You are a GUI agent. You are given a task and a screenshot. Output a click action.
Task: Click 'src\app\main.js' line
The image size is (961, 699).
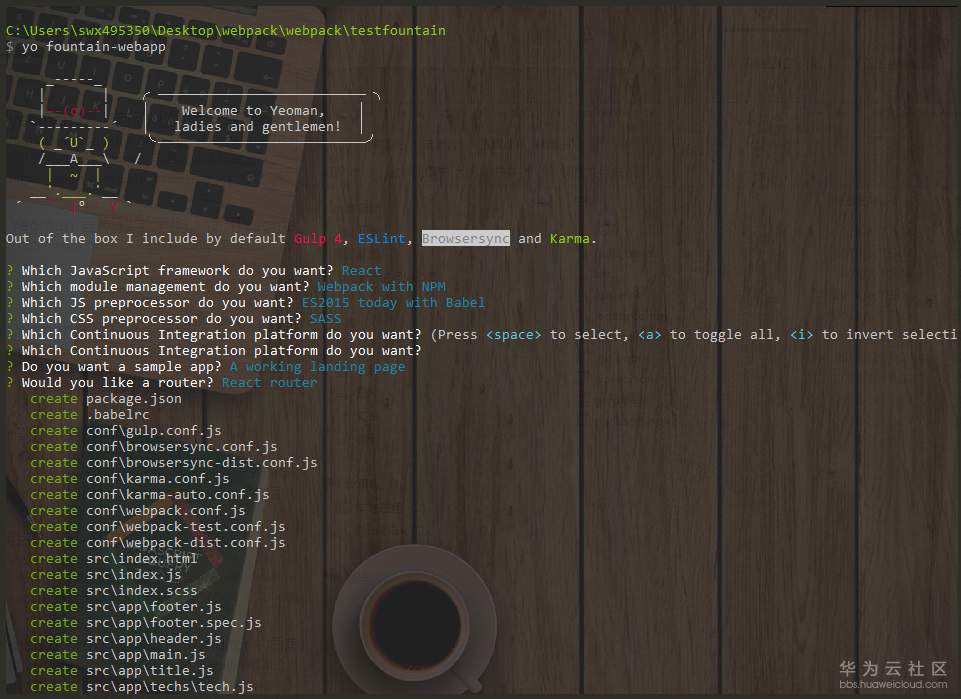coord(146,654)
